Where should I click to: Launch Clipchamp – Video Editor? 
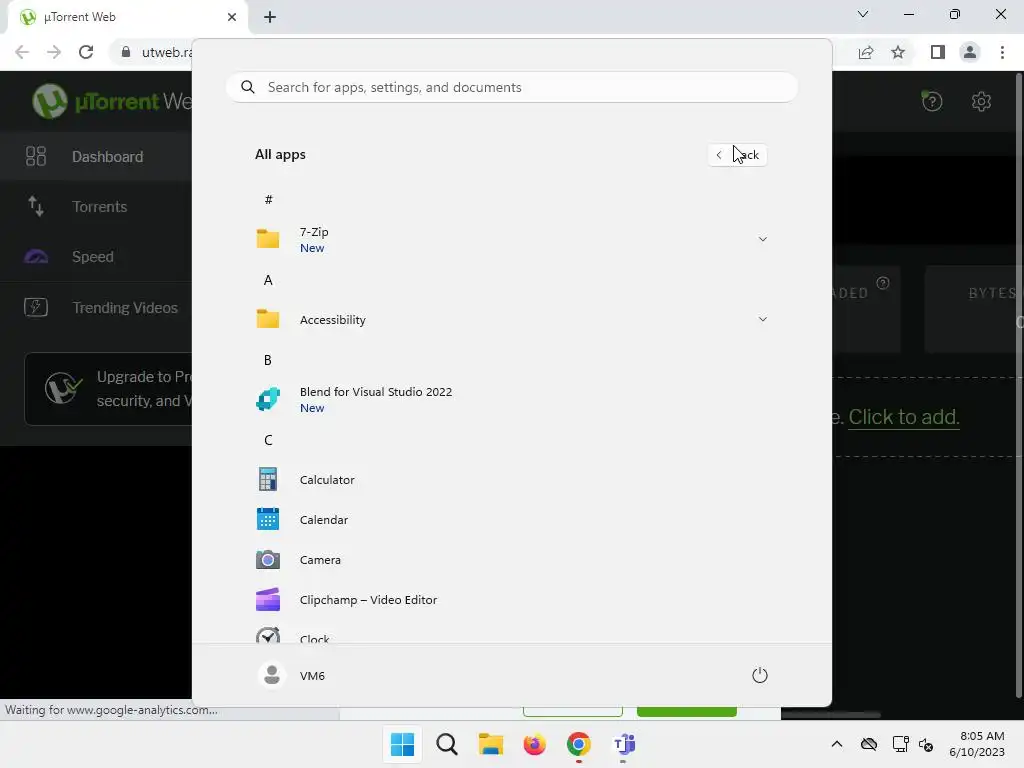click(511, 600)
